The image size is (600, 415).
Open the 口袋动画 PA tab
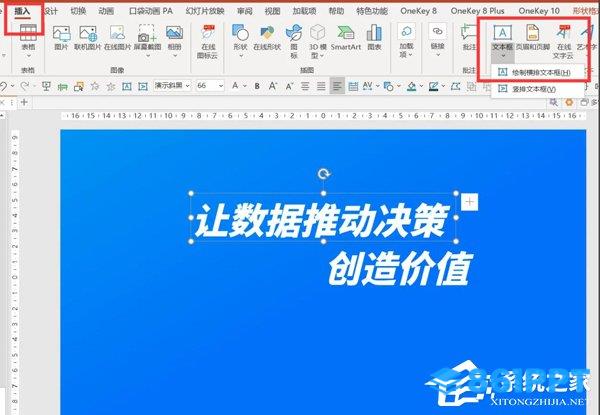[150, 11]
